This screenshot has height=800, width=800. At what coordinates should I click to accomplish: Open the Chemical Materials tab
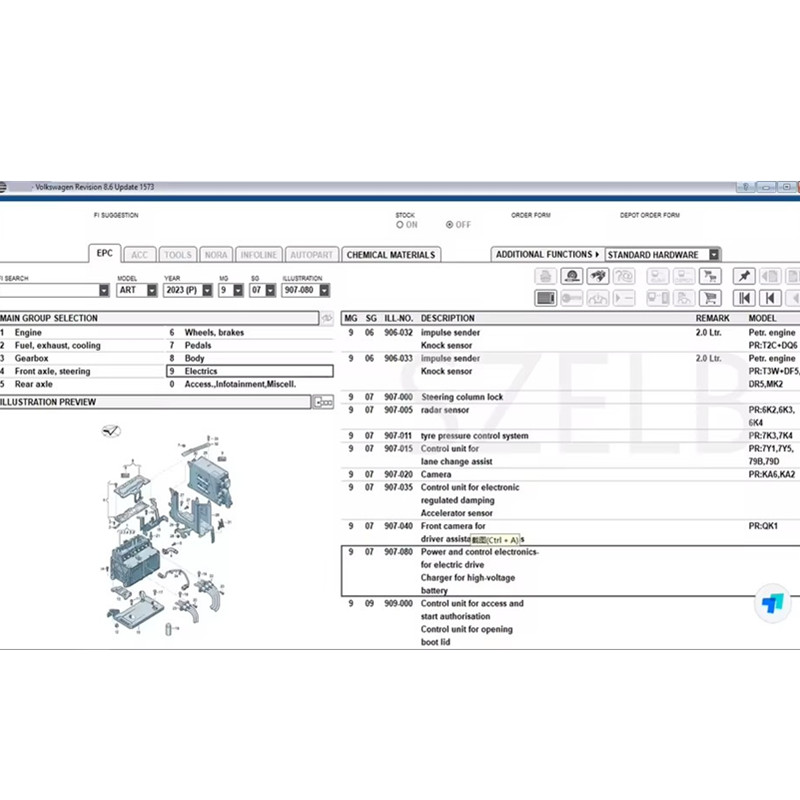pos(391,255)
